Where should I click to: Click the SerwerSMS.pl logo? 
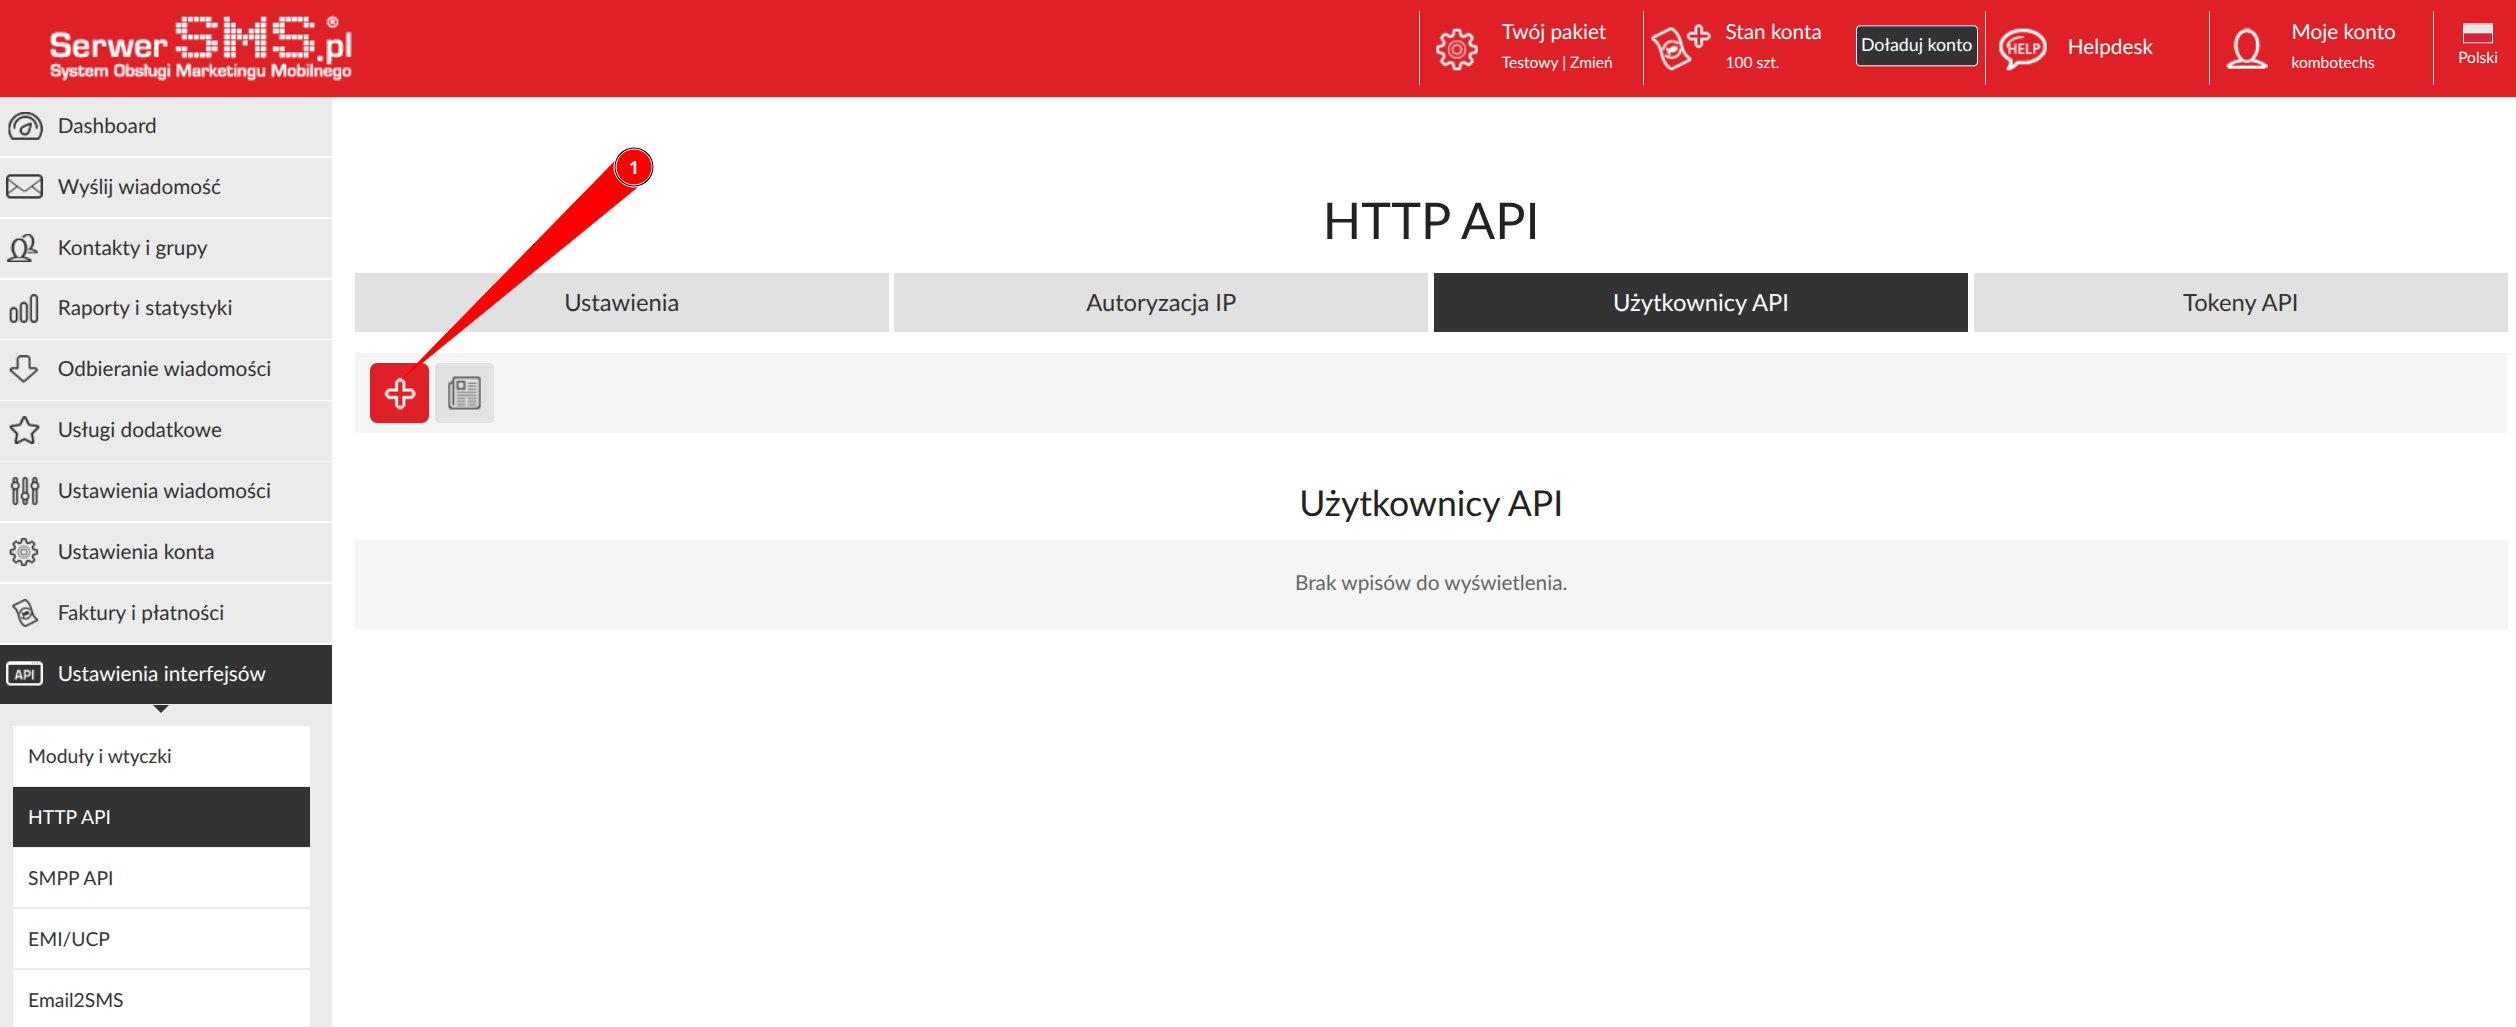(200, 48)
